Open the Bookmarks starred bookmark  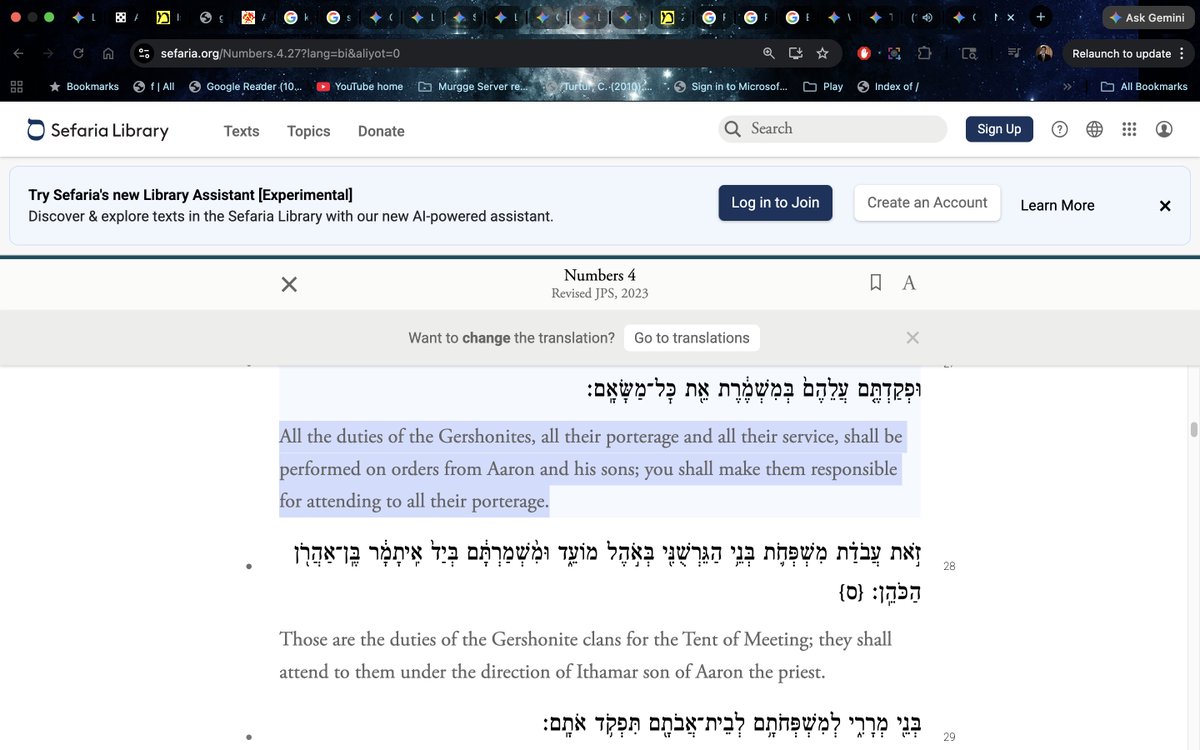(84, 87)
